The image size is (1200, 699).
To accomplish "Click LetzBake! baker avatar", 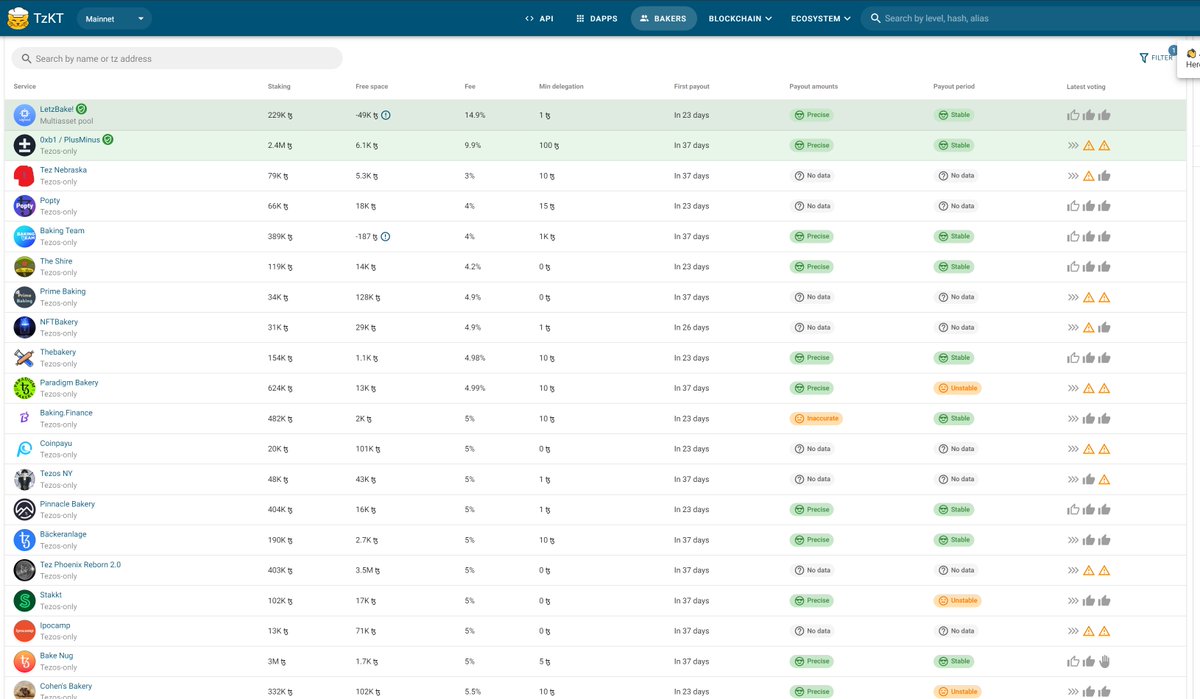I will (24, 115).
